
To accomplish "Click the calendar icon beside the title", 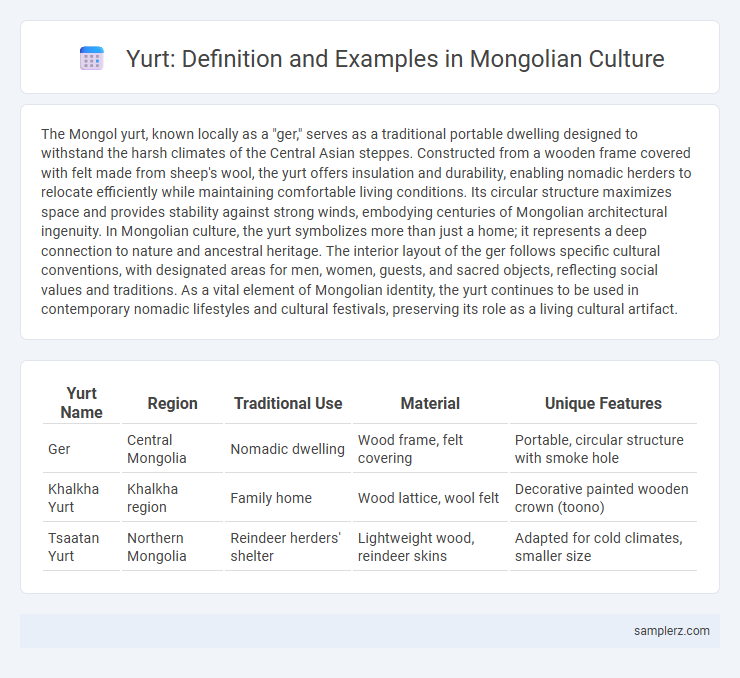I will coord(92,59).
